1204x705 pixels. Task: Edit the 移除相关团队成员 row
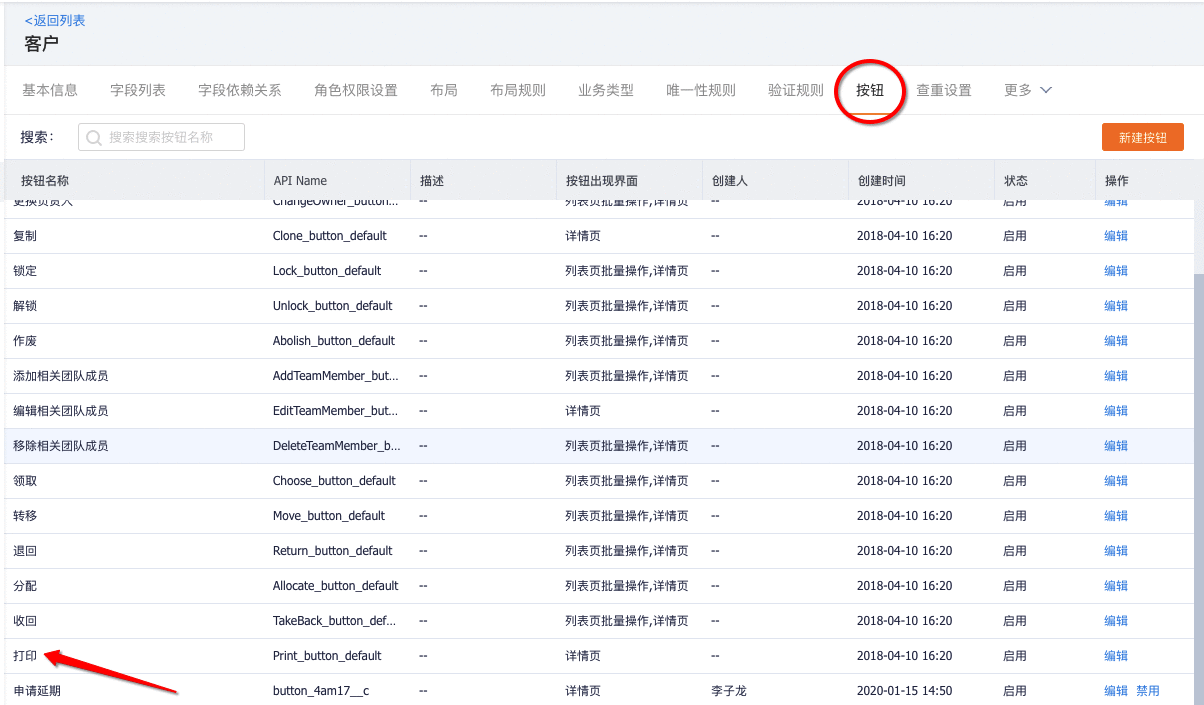coord(1116,446)
